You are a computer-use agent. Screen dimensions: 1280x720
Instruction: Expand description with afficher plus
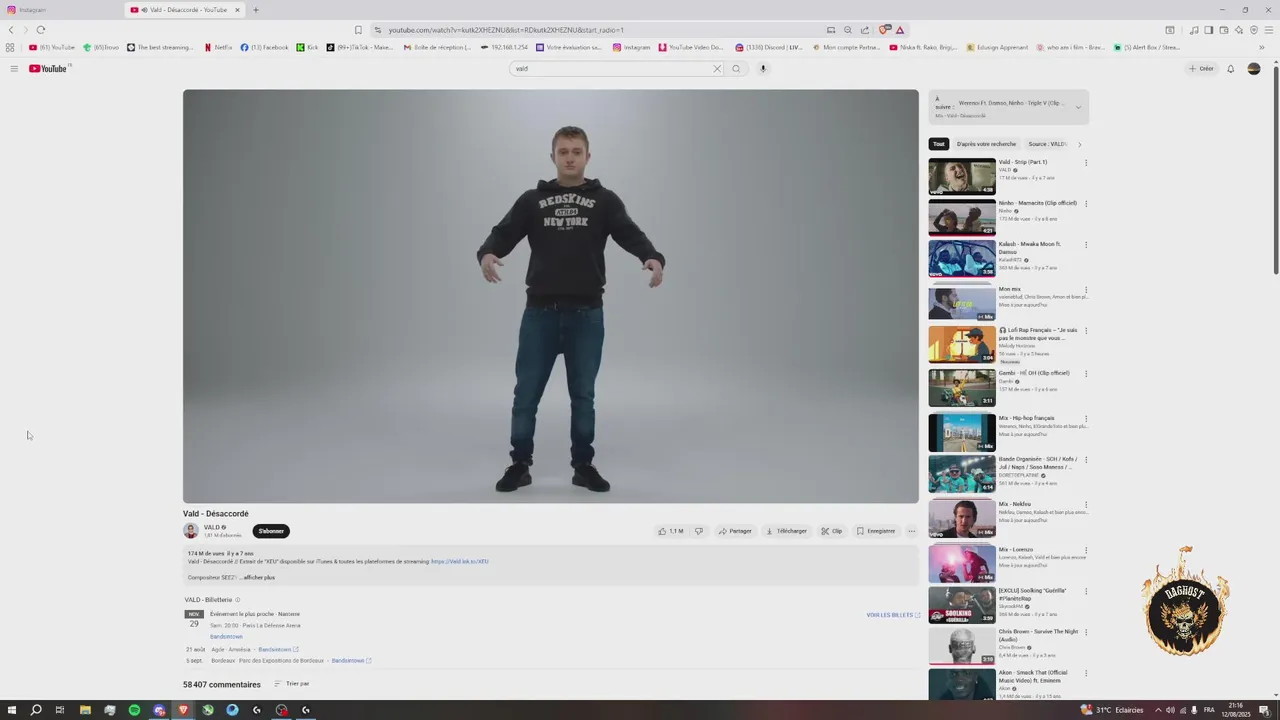(257, 577)
